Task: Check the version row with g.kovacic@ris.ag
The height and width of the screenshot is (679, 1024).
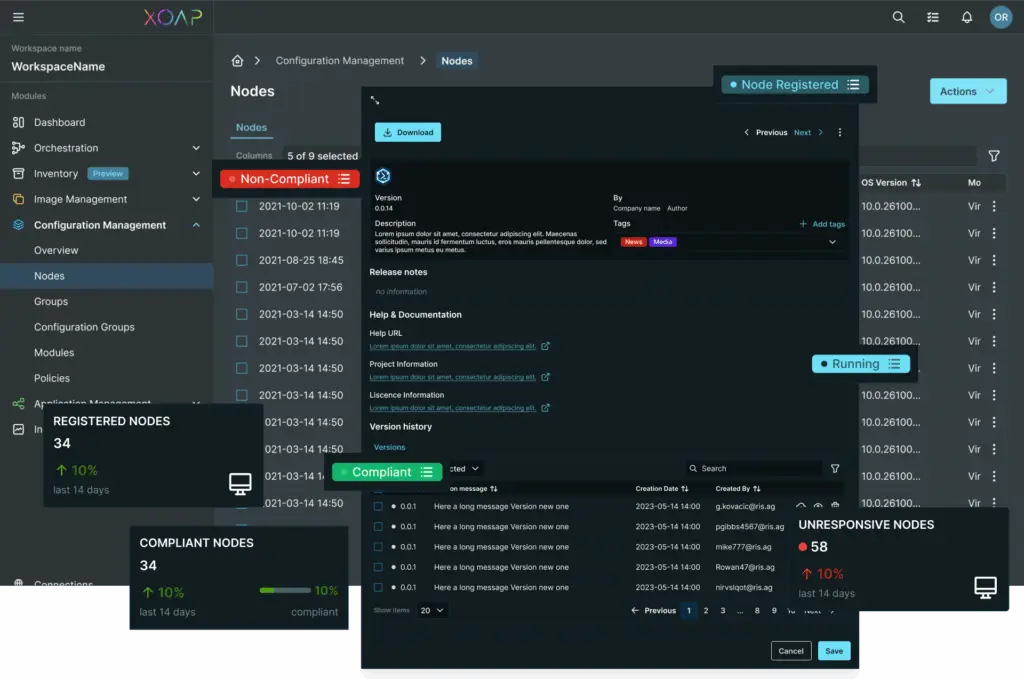Action: (378, 507)
